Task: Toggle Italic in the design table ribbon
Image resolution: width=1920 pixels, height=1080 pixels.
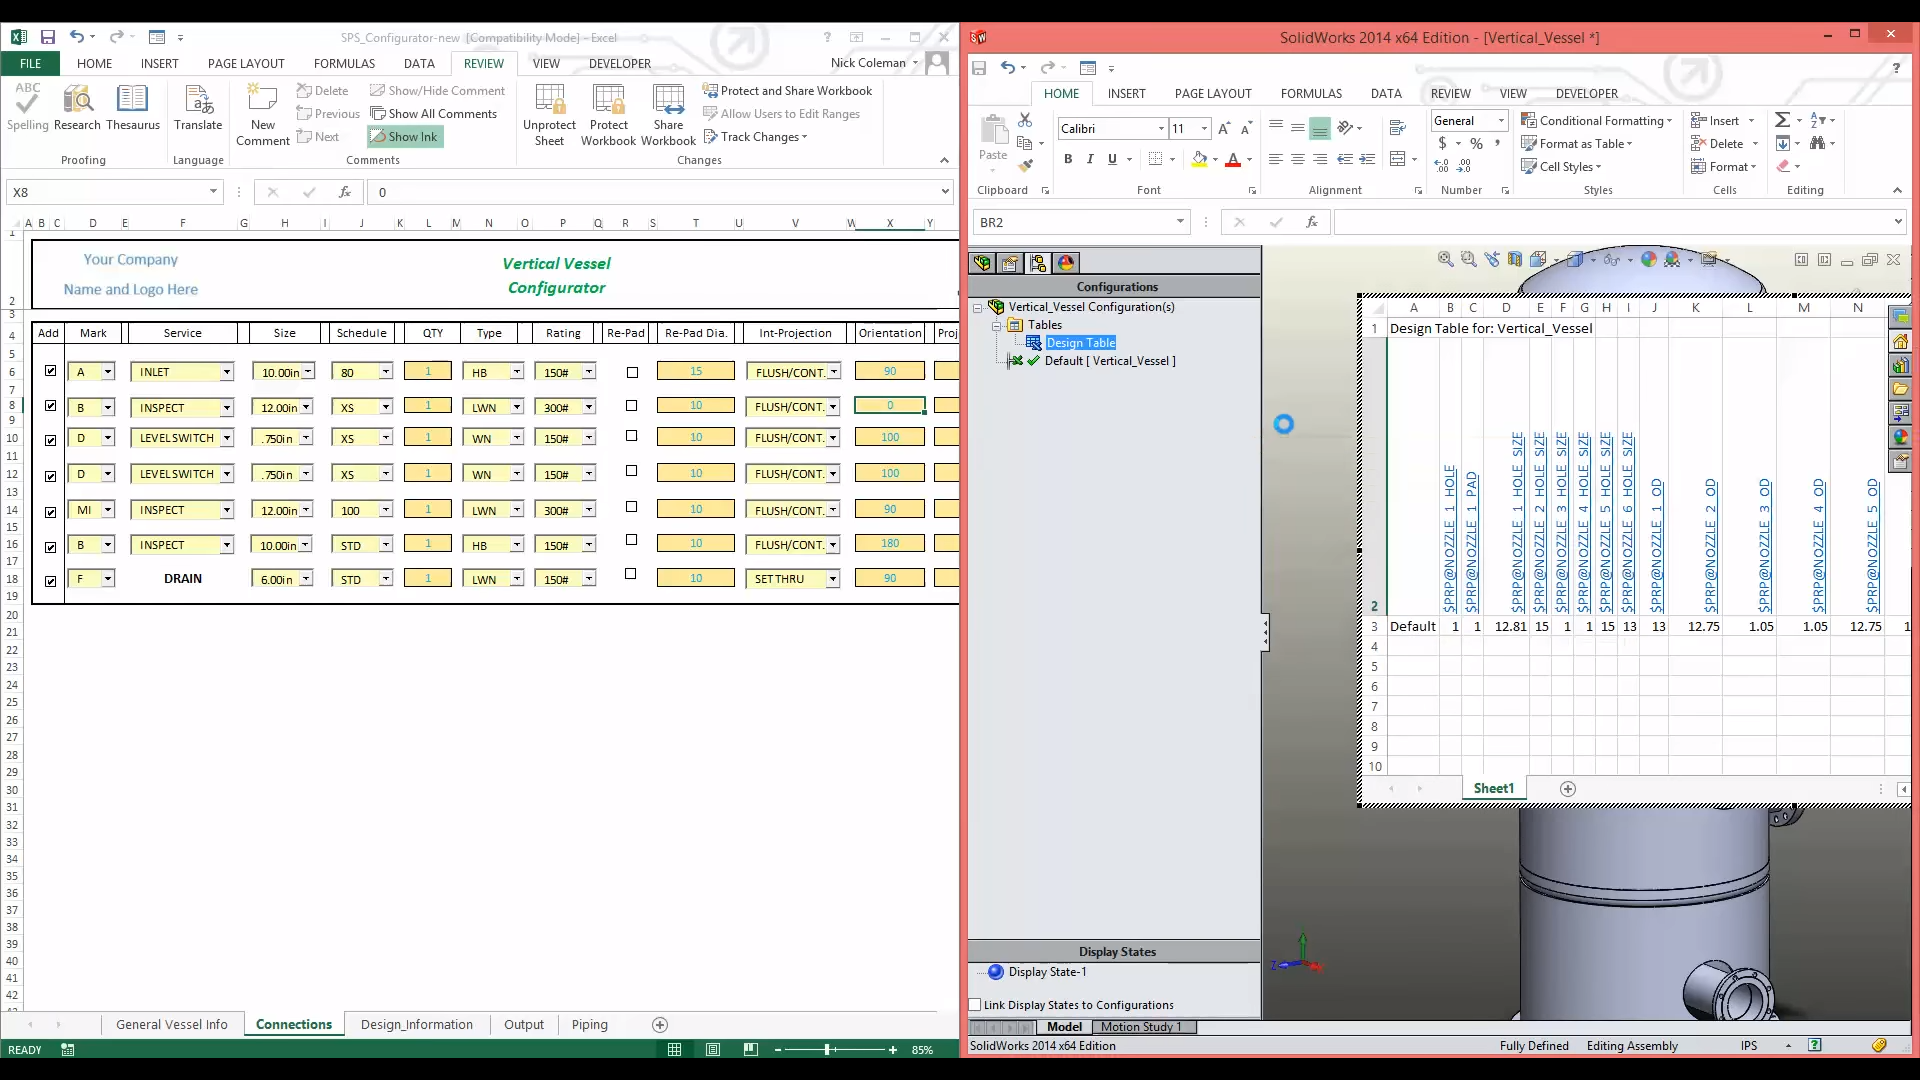Action: [x=1090, y=159]
